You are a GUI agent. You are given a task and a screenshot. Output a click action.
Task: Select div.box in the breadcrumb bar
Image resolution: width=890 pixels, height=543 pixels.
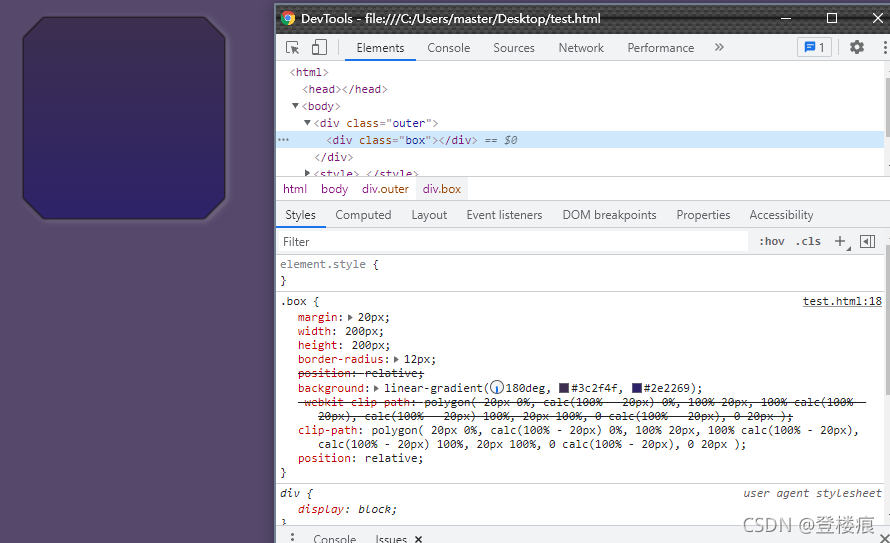coord(442,189)
